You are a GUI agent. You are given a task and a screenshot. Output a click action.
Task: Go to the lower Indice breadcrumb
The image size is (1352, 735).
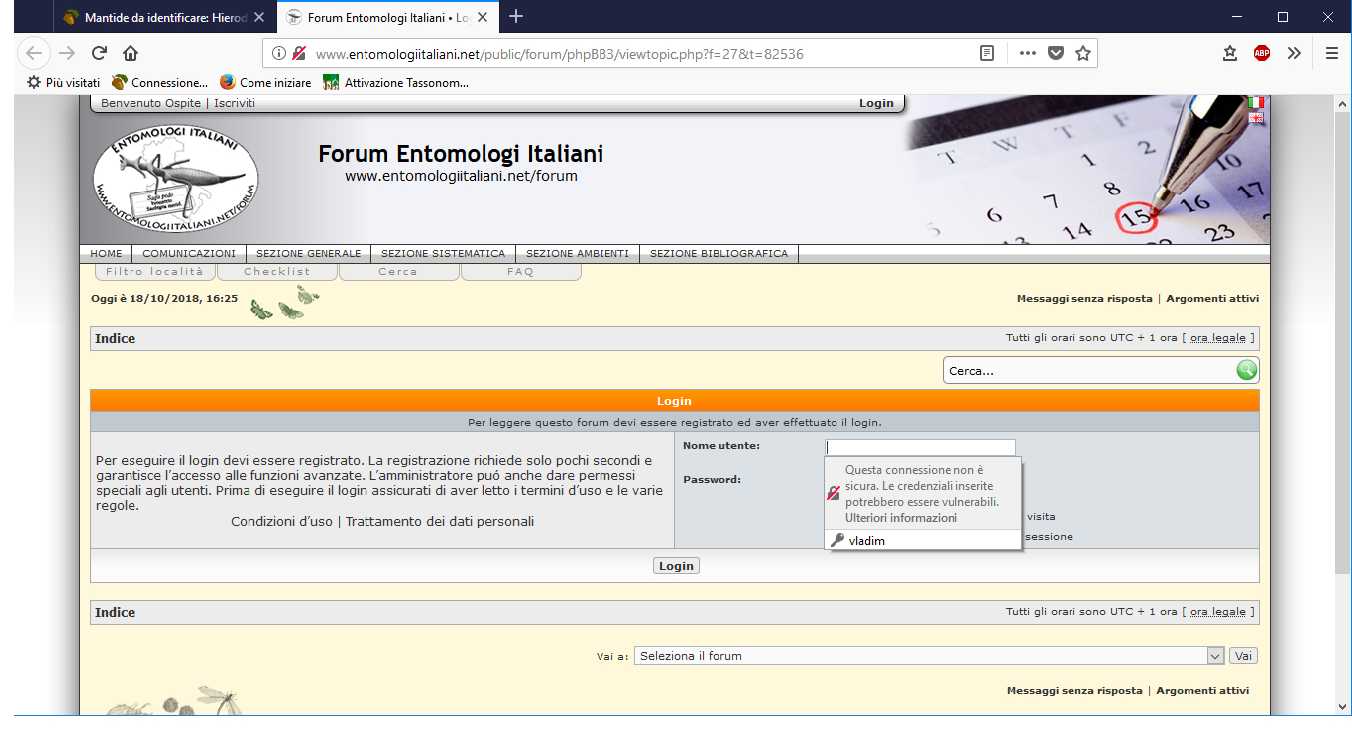115,612
